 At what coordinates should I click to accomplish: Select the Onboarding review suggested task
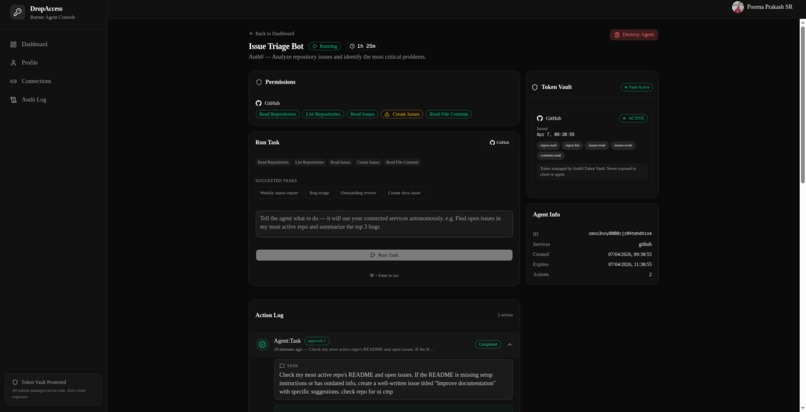click(358, 193)
